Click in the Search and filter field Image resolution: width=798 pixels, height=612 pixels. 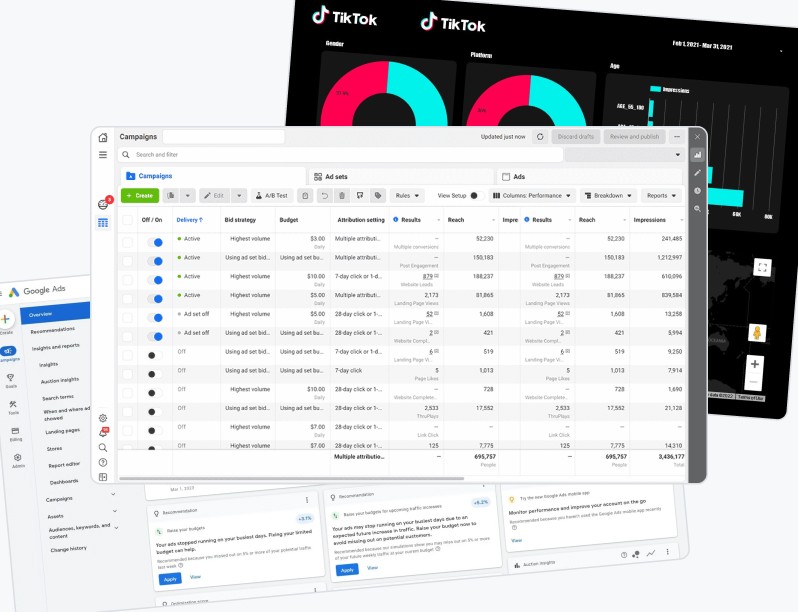pos(341,155)
